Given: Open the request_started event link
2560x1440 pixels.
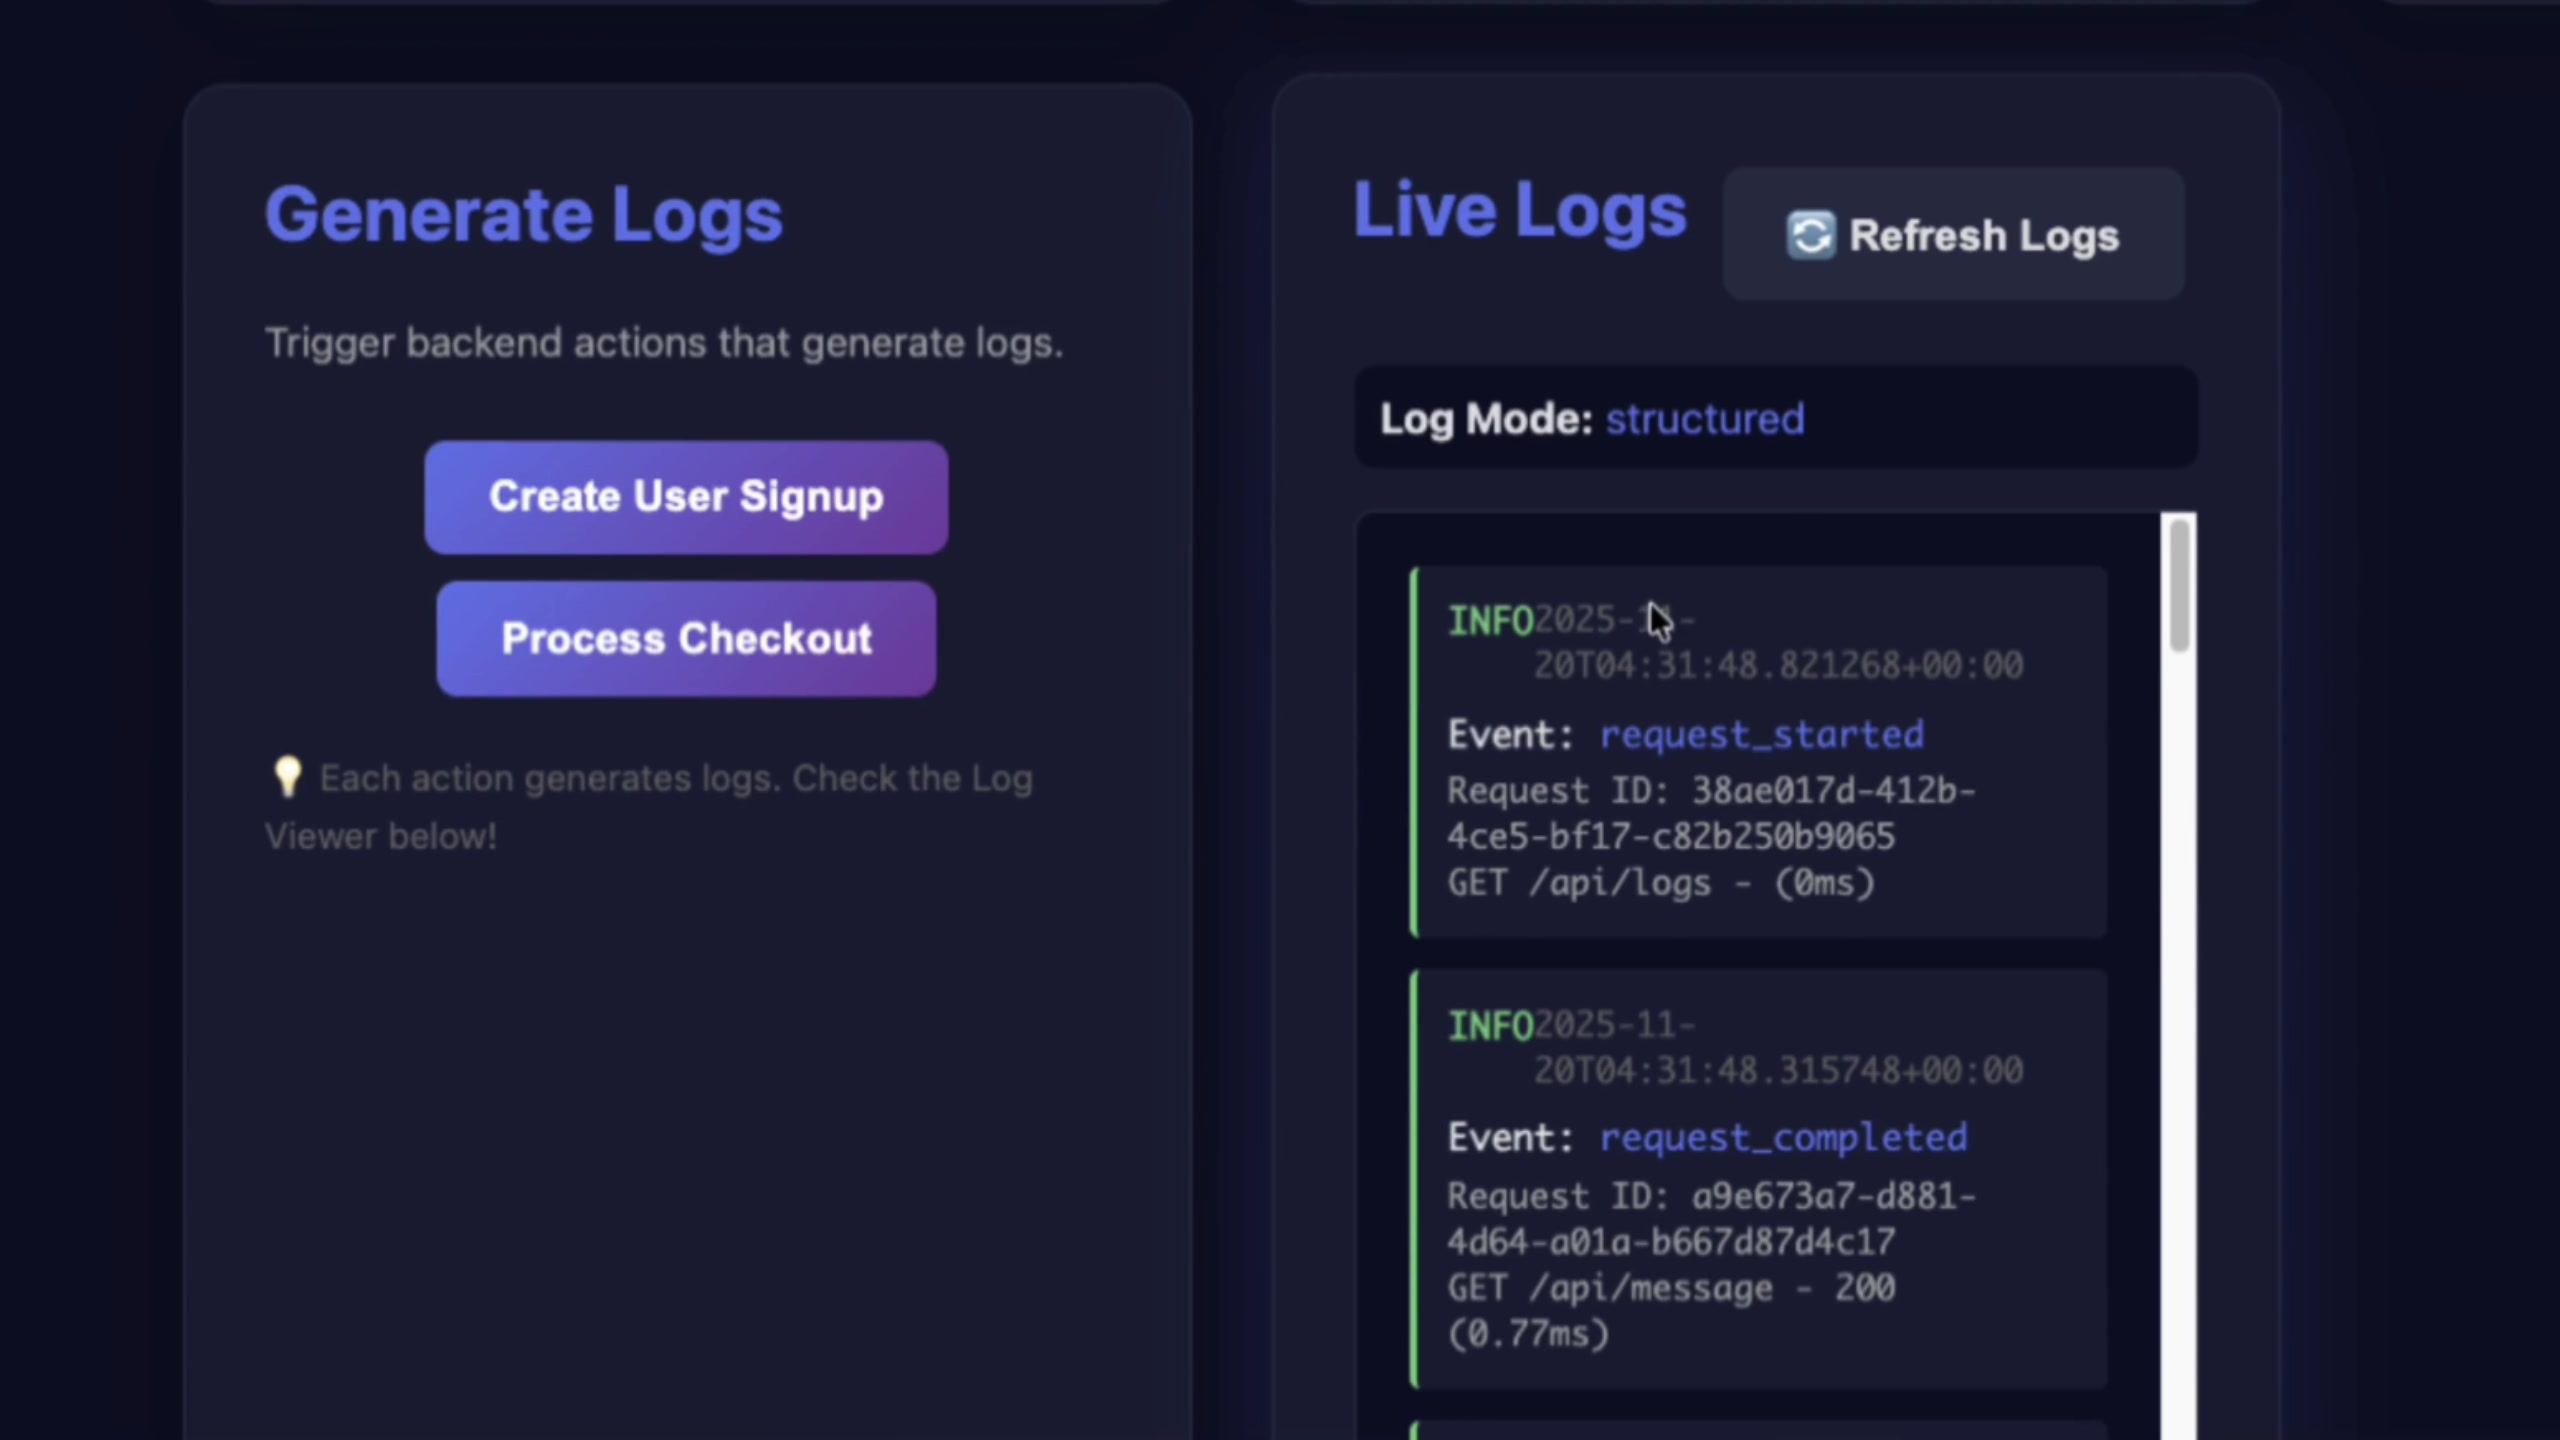Looking at the screenshot, I should (x=1762, y=734).
